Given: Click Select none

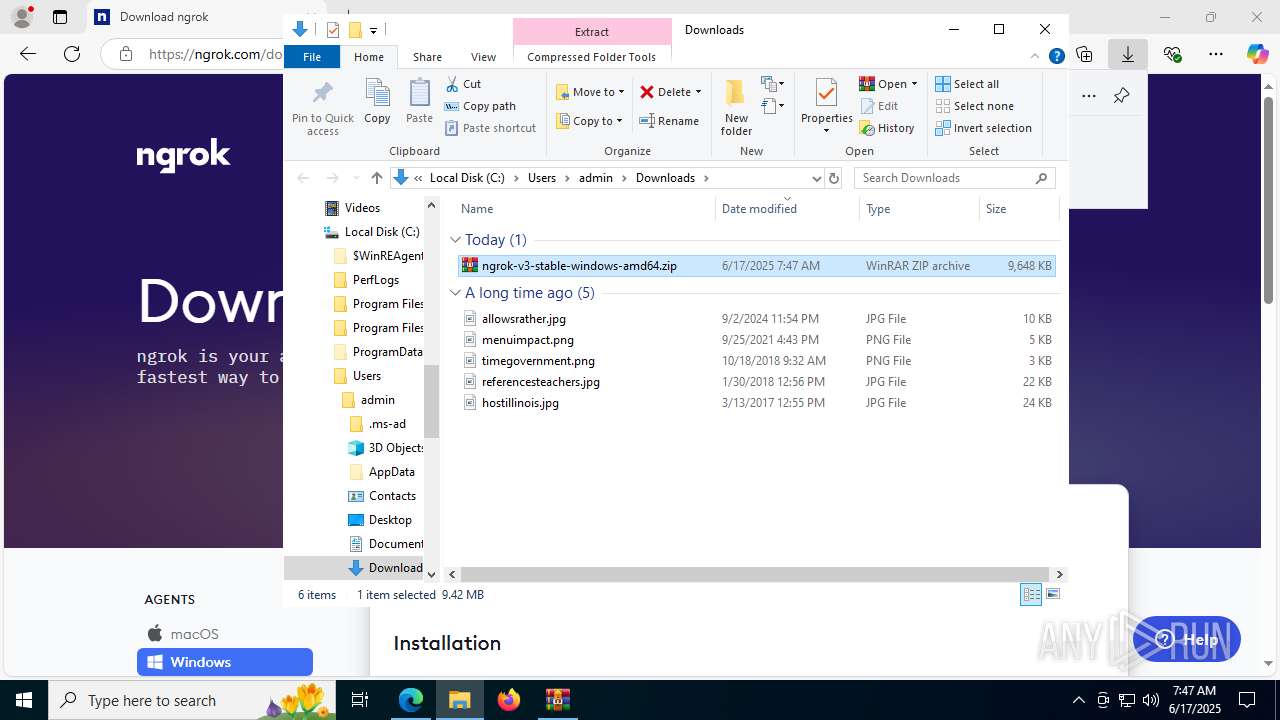Looking at the screenshot, I should [974, 106].
